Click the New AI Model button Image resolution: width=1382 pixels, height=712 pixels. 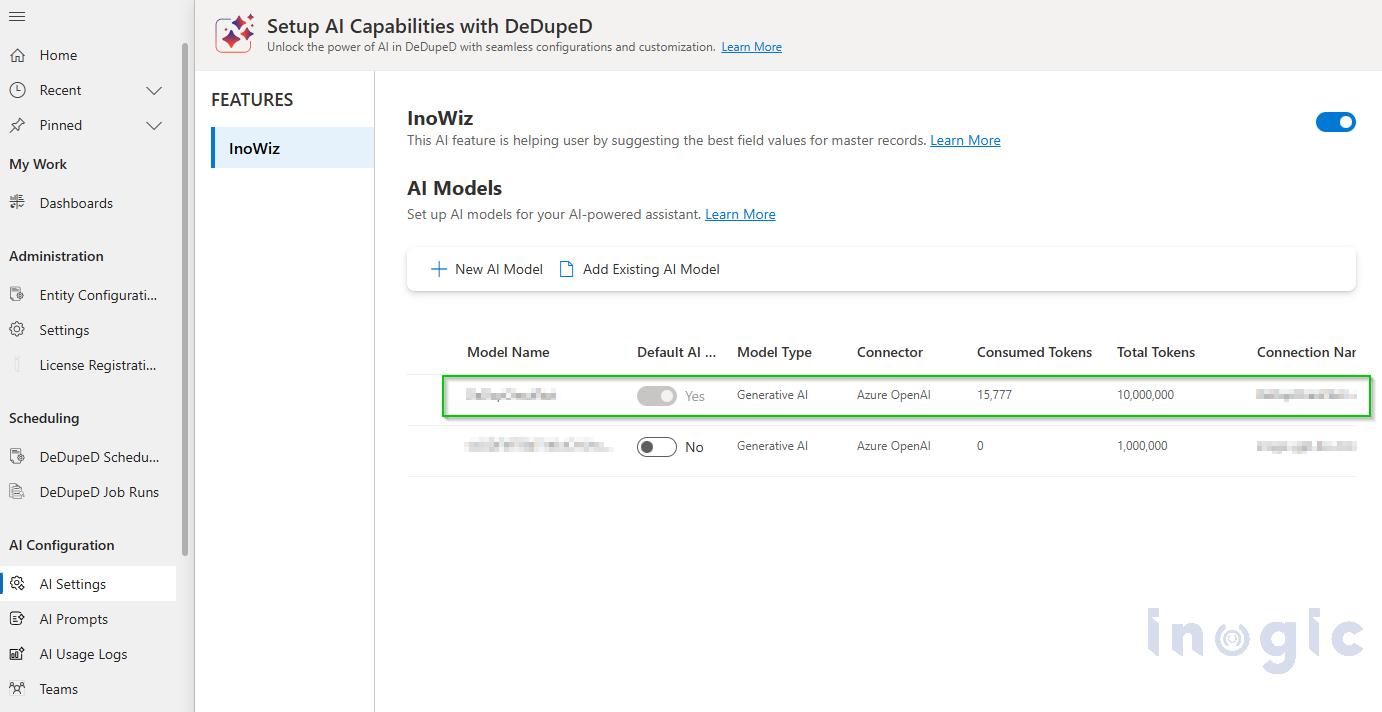click(x=486, y=269)
